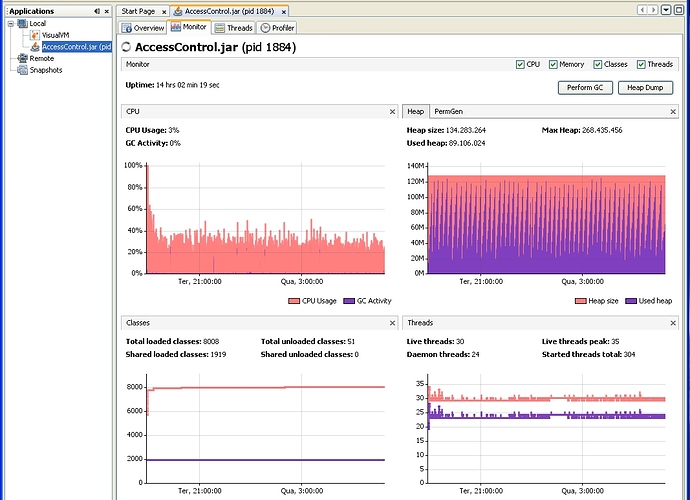This screenshot has height=500, width=690.
Task: Click the AccessControl.jar Java icon in tree
Action: [35, 47]
